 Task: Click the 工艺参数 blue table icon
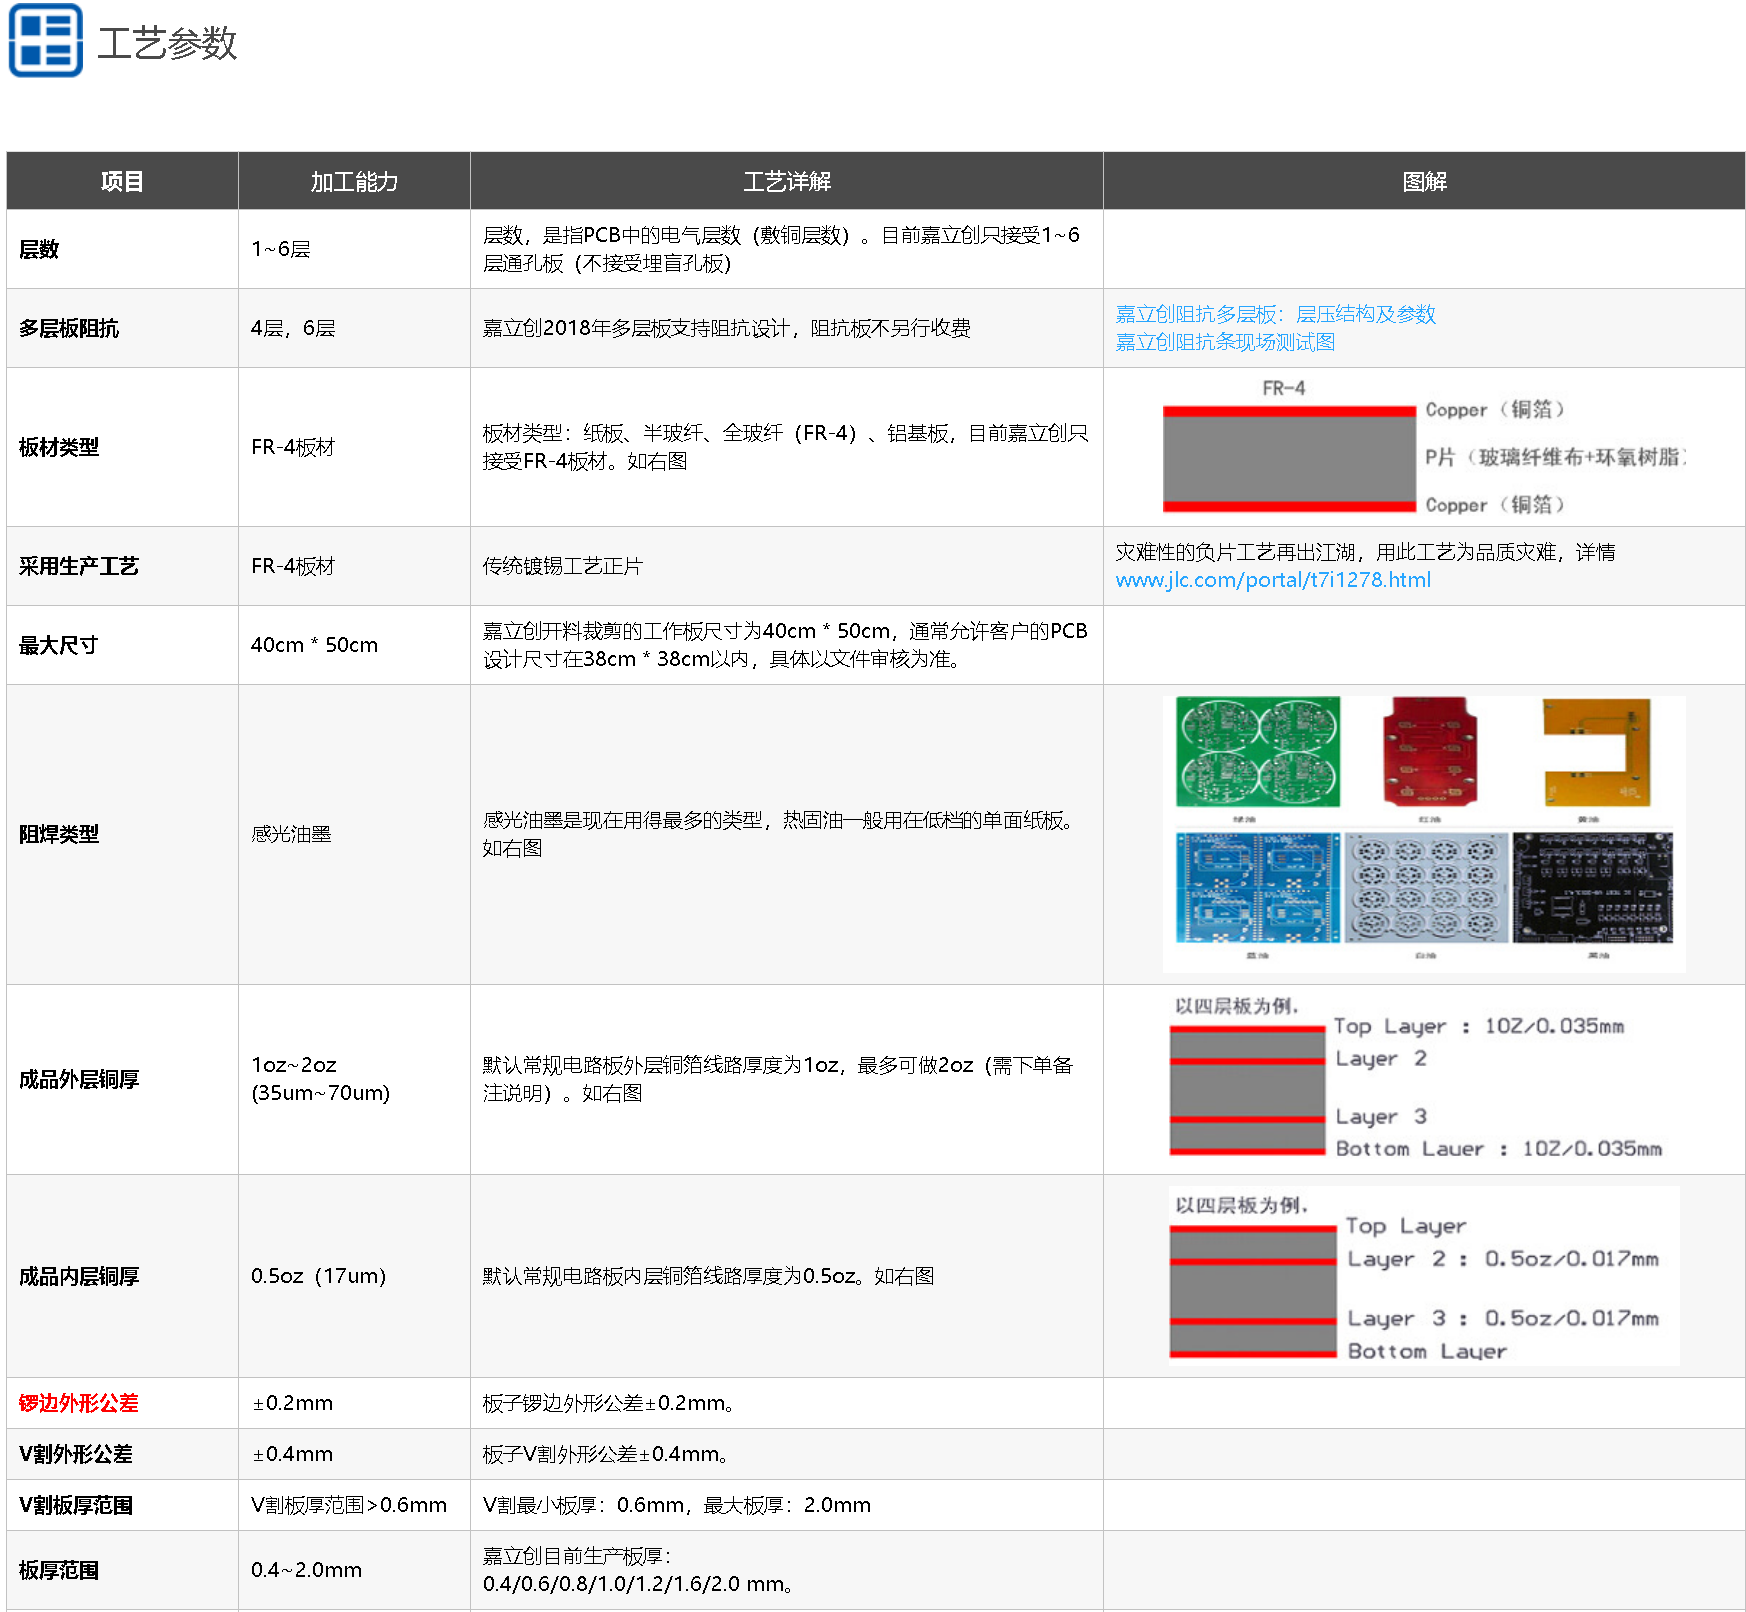45,41
